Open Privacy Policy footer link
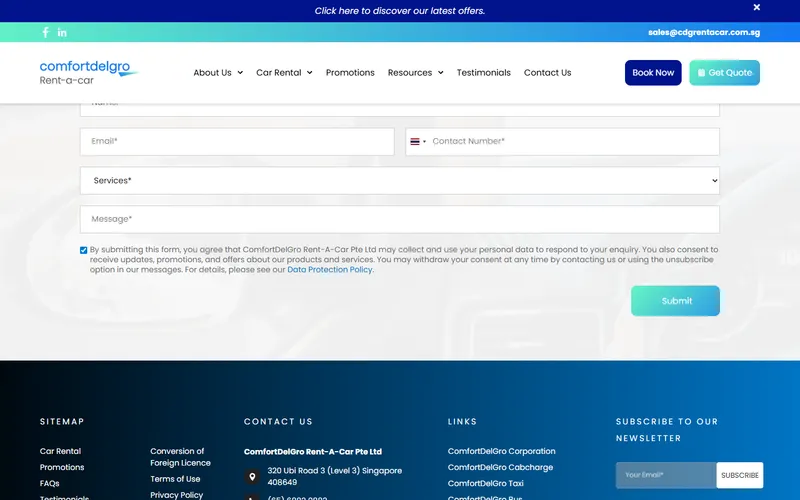The height and width of the screenshot is (500, 800). [x=177, y=495]
